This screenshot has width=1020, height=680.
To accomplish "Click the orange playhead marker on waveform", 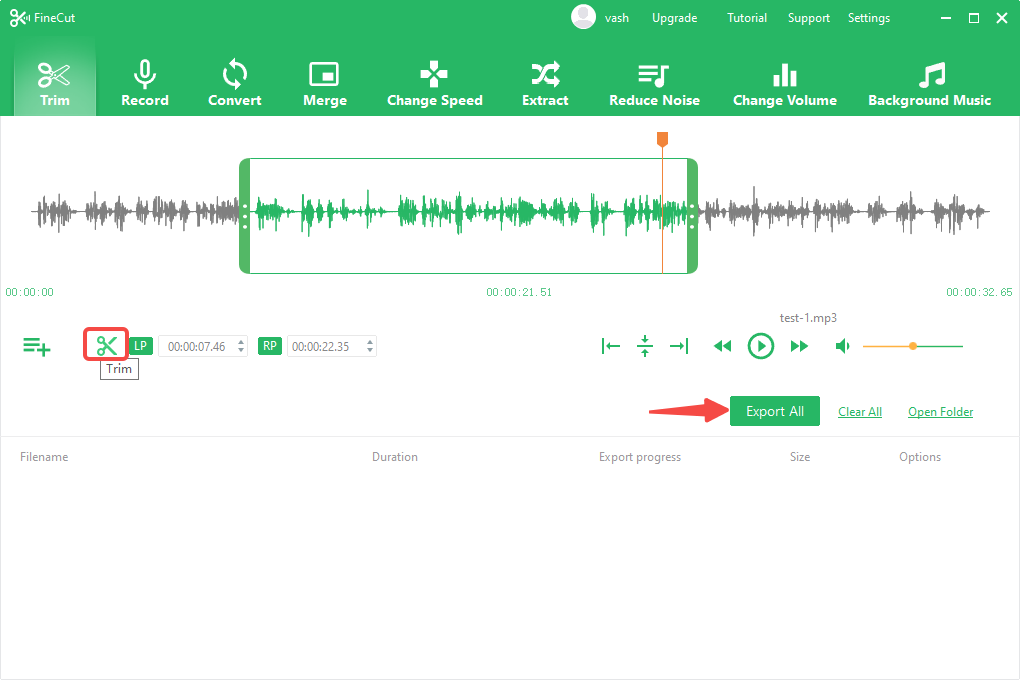I will coord(662,139).
